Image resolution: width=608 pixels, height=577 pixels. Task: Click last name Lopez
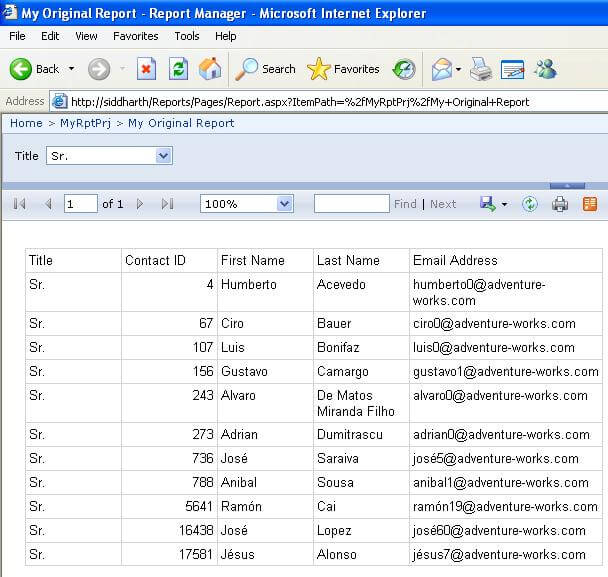(334, 530)
